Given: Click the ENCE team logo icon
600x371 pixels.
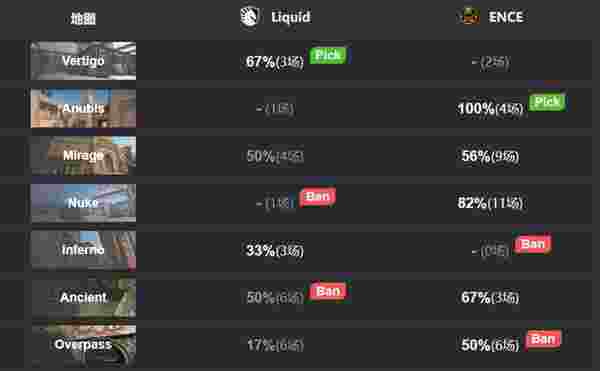Looking at the screenshot, I should 471,16.
